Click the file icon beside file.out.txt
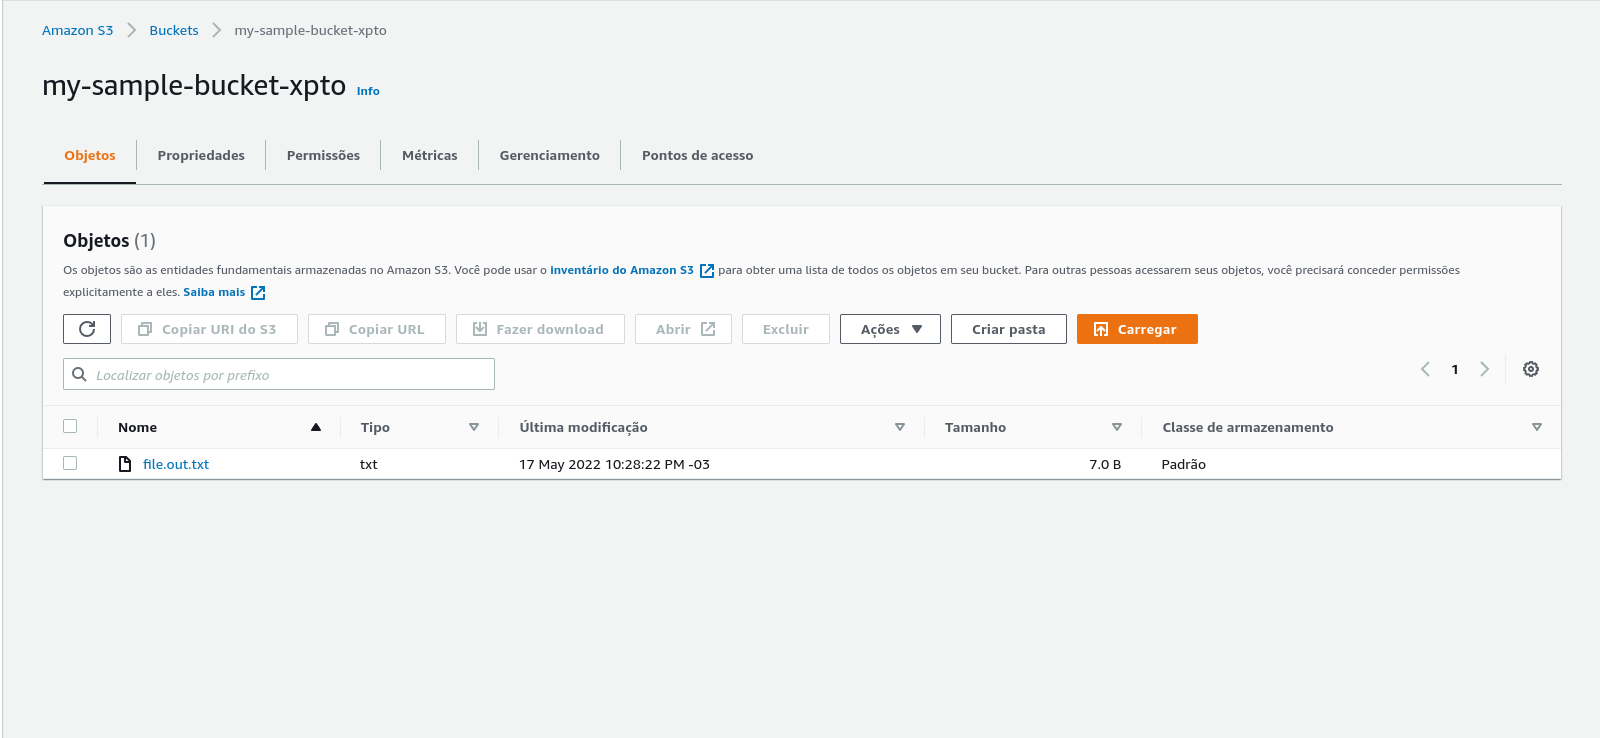This screenshot has width=1600, height=738. (x=125, y=464)
